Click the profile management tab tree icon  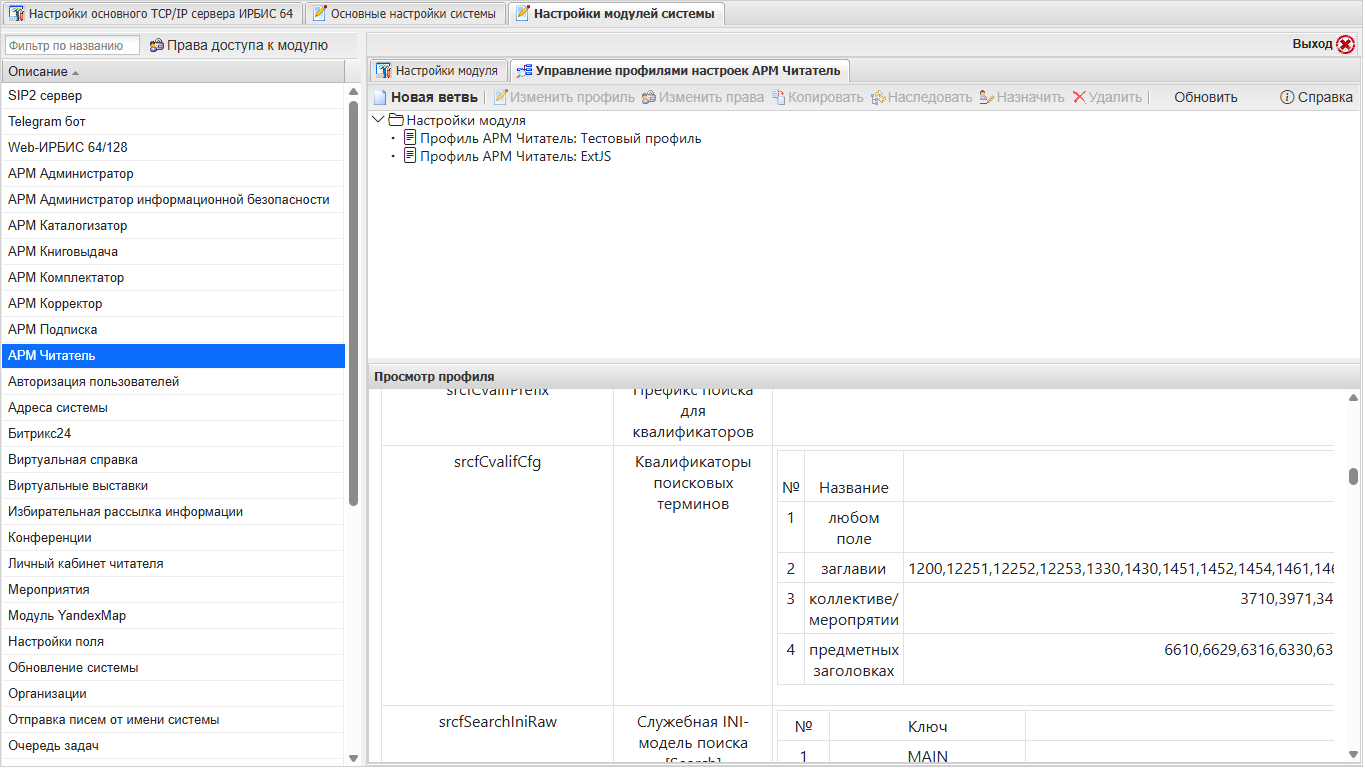[524, 70]
